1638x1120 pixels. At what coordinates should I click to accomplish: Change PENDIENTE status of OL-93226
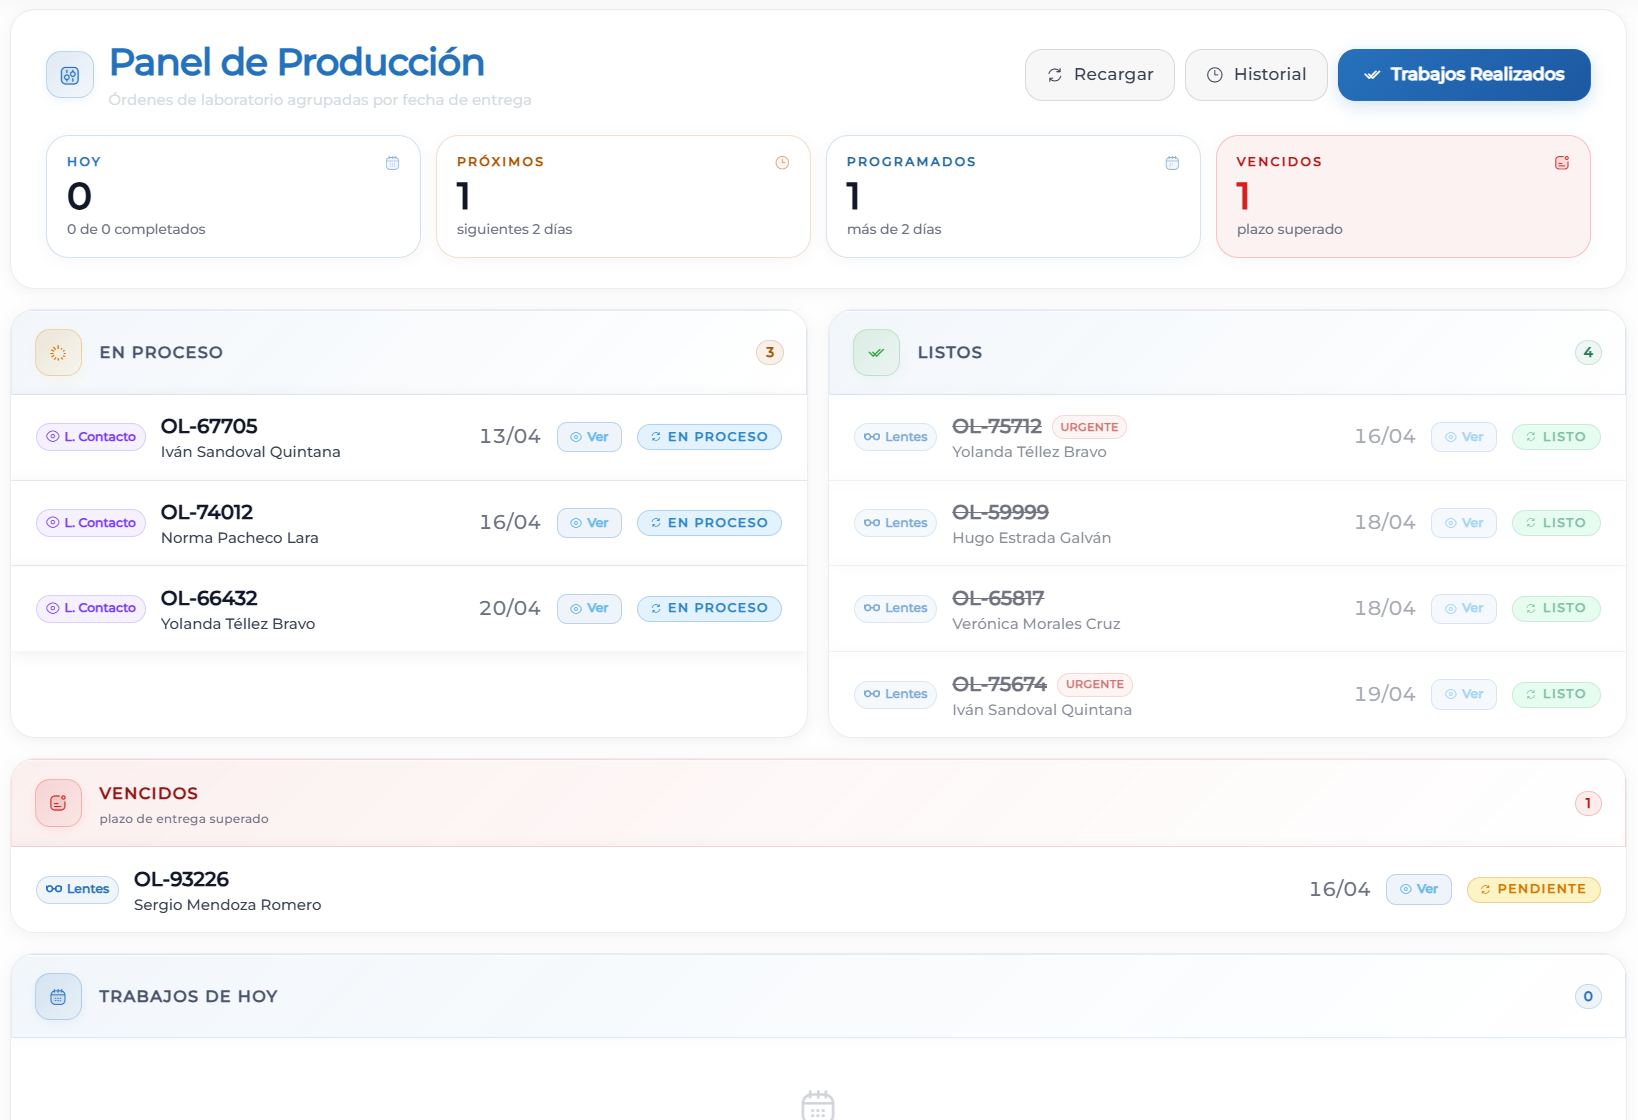(1533, 889)
